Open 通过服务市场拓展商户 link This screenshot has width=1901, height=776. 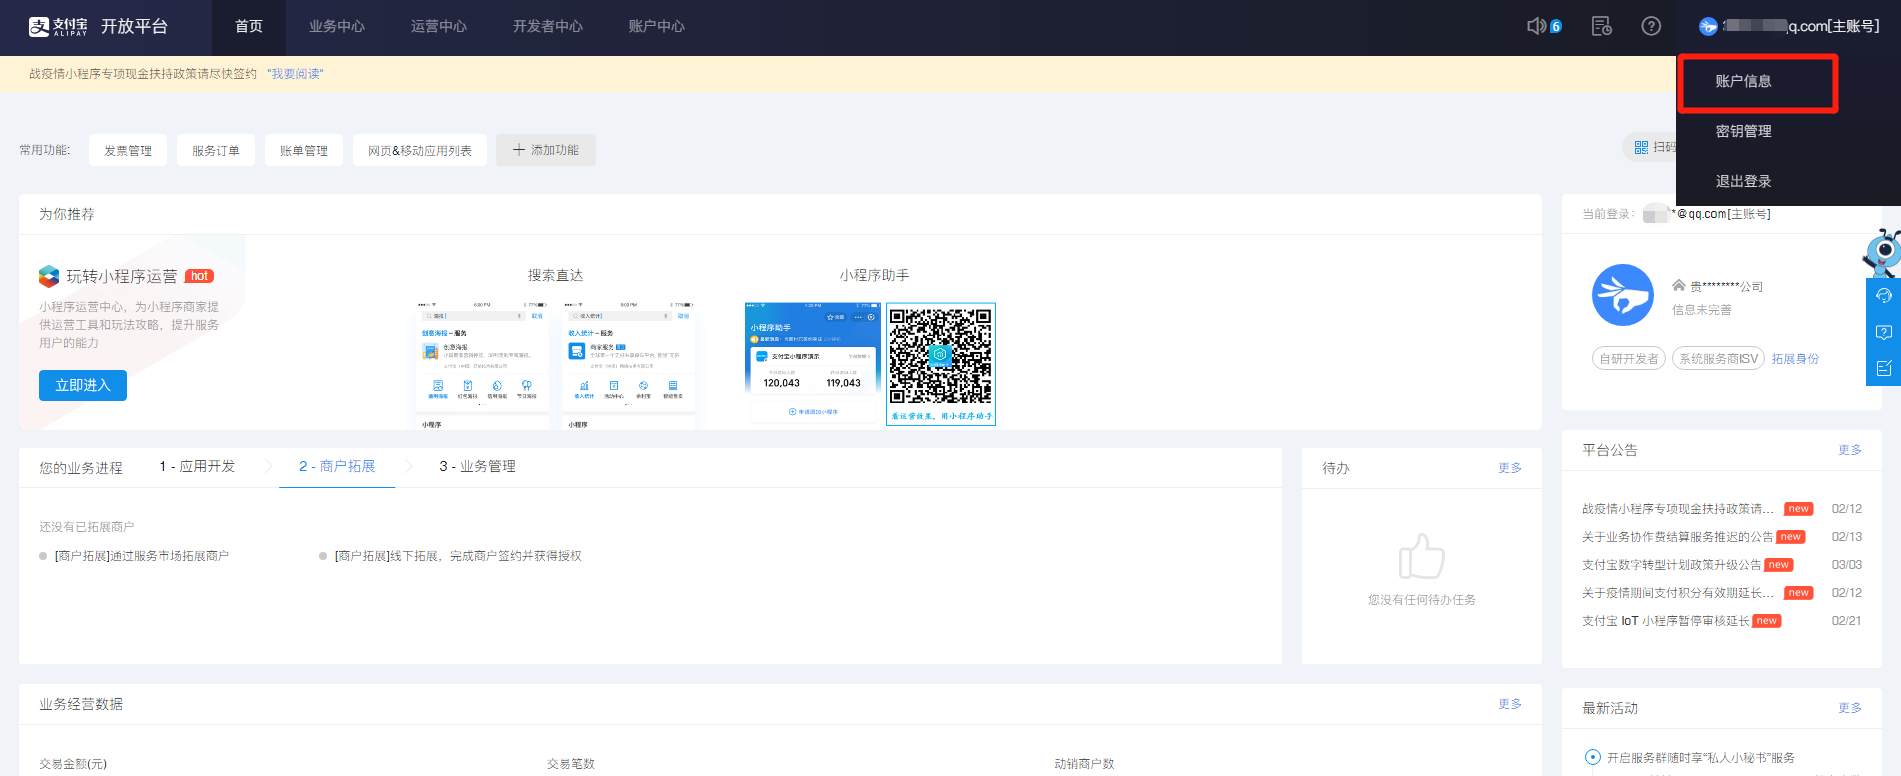142,556
